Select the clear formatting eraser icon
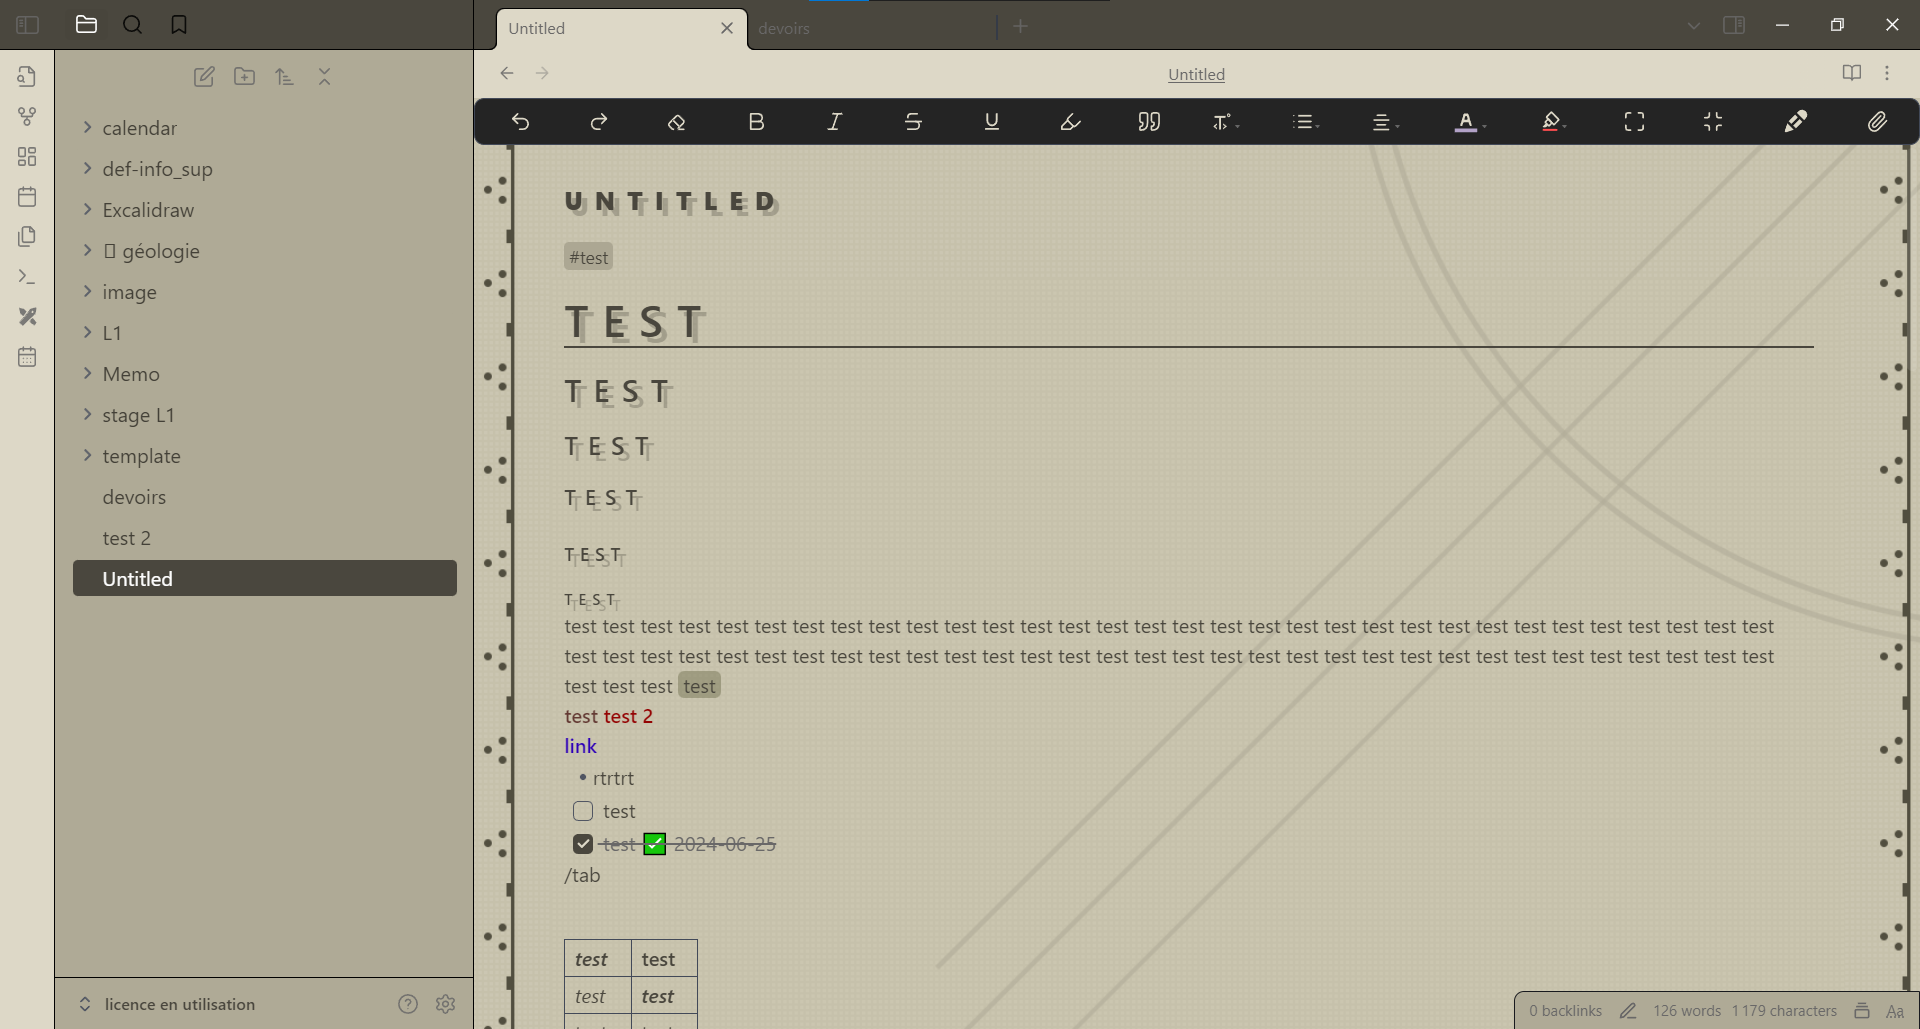The image size is (1920, 1029). click(x=677, y=122)
